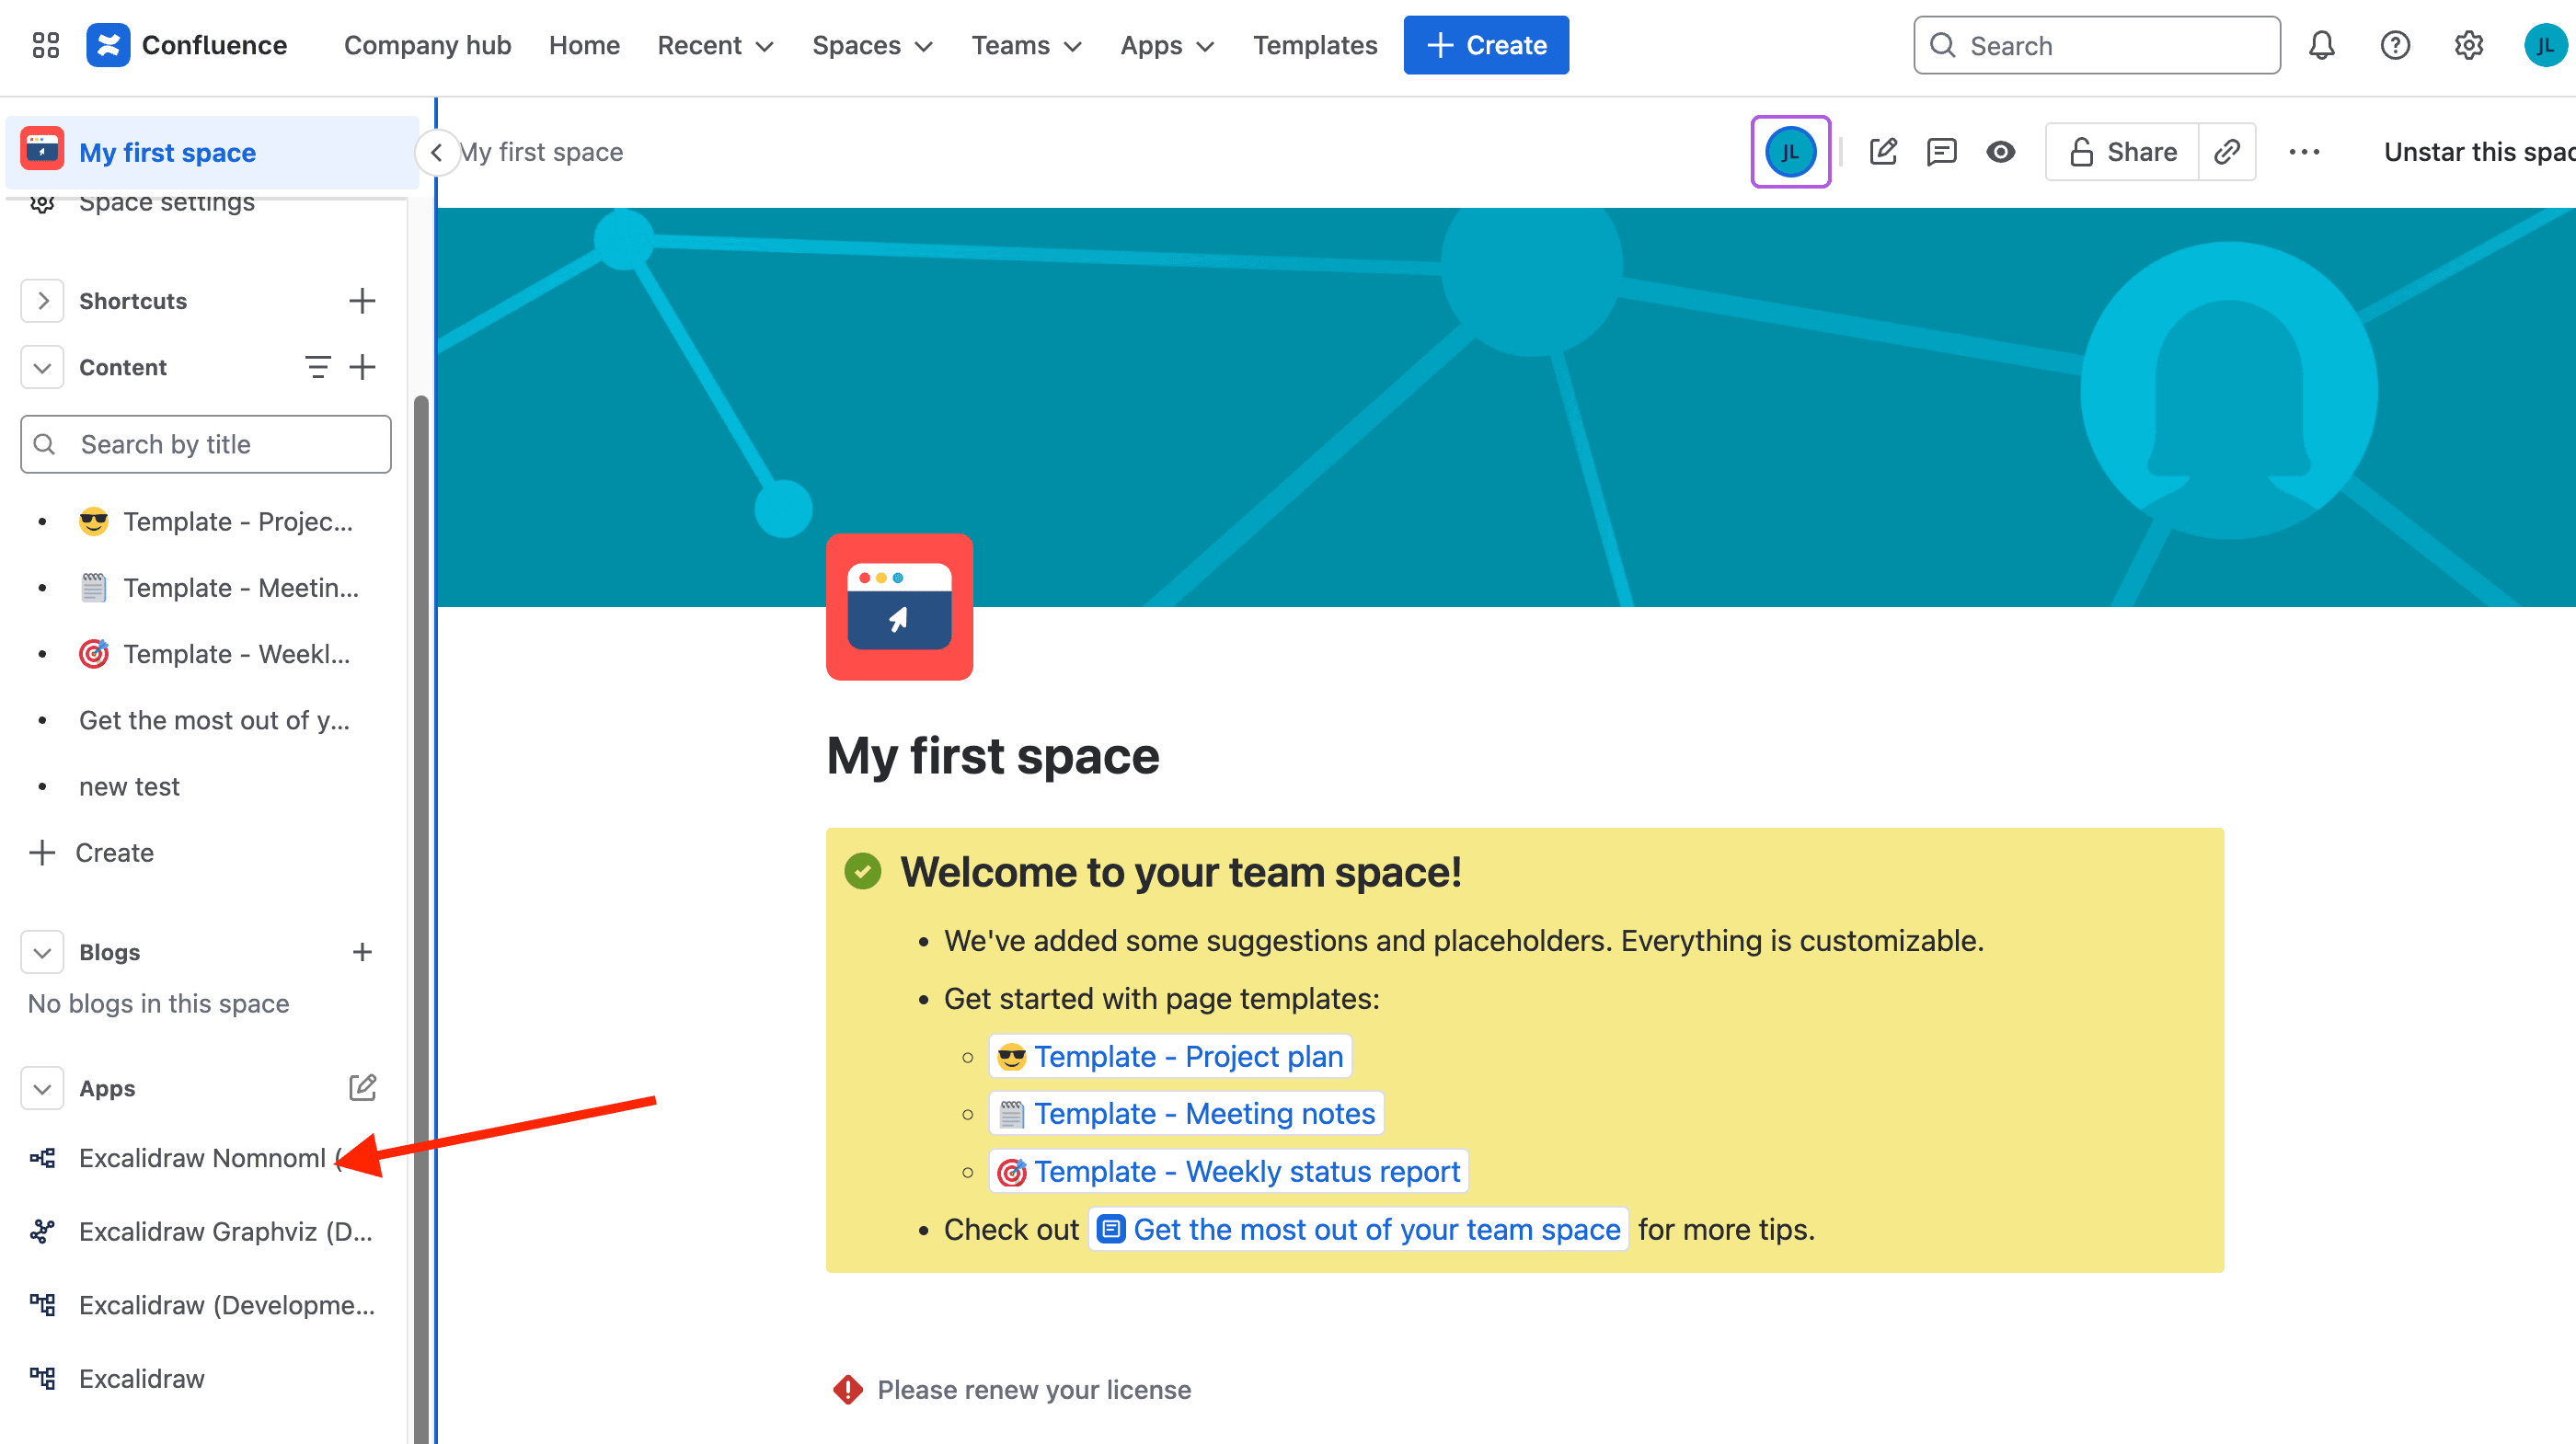
Task: Open Templates in top navigation
Action: point(1315,45)
